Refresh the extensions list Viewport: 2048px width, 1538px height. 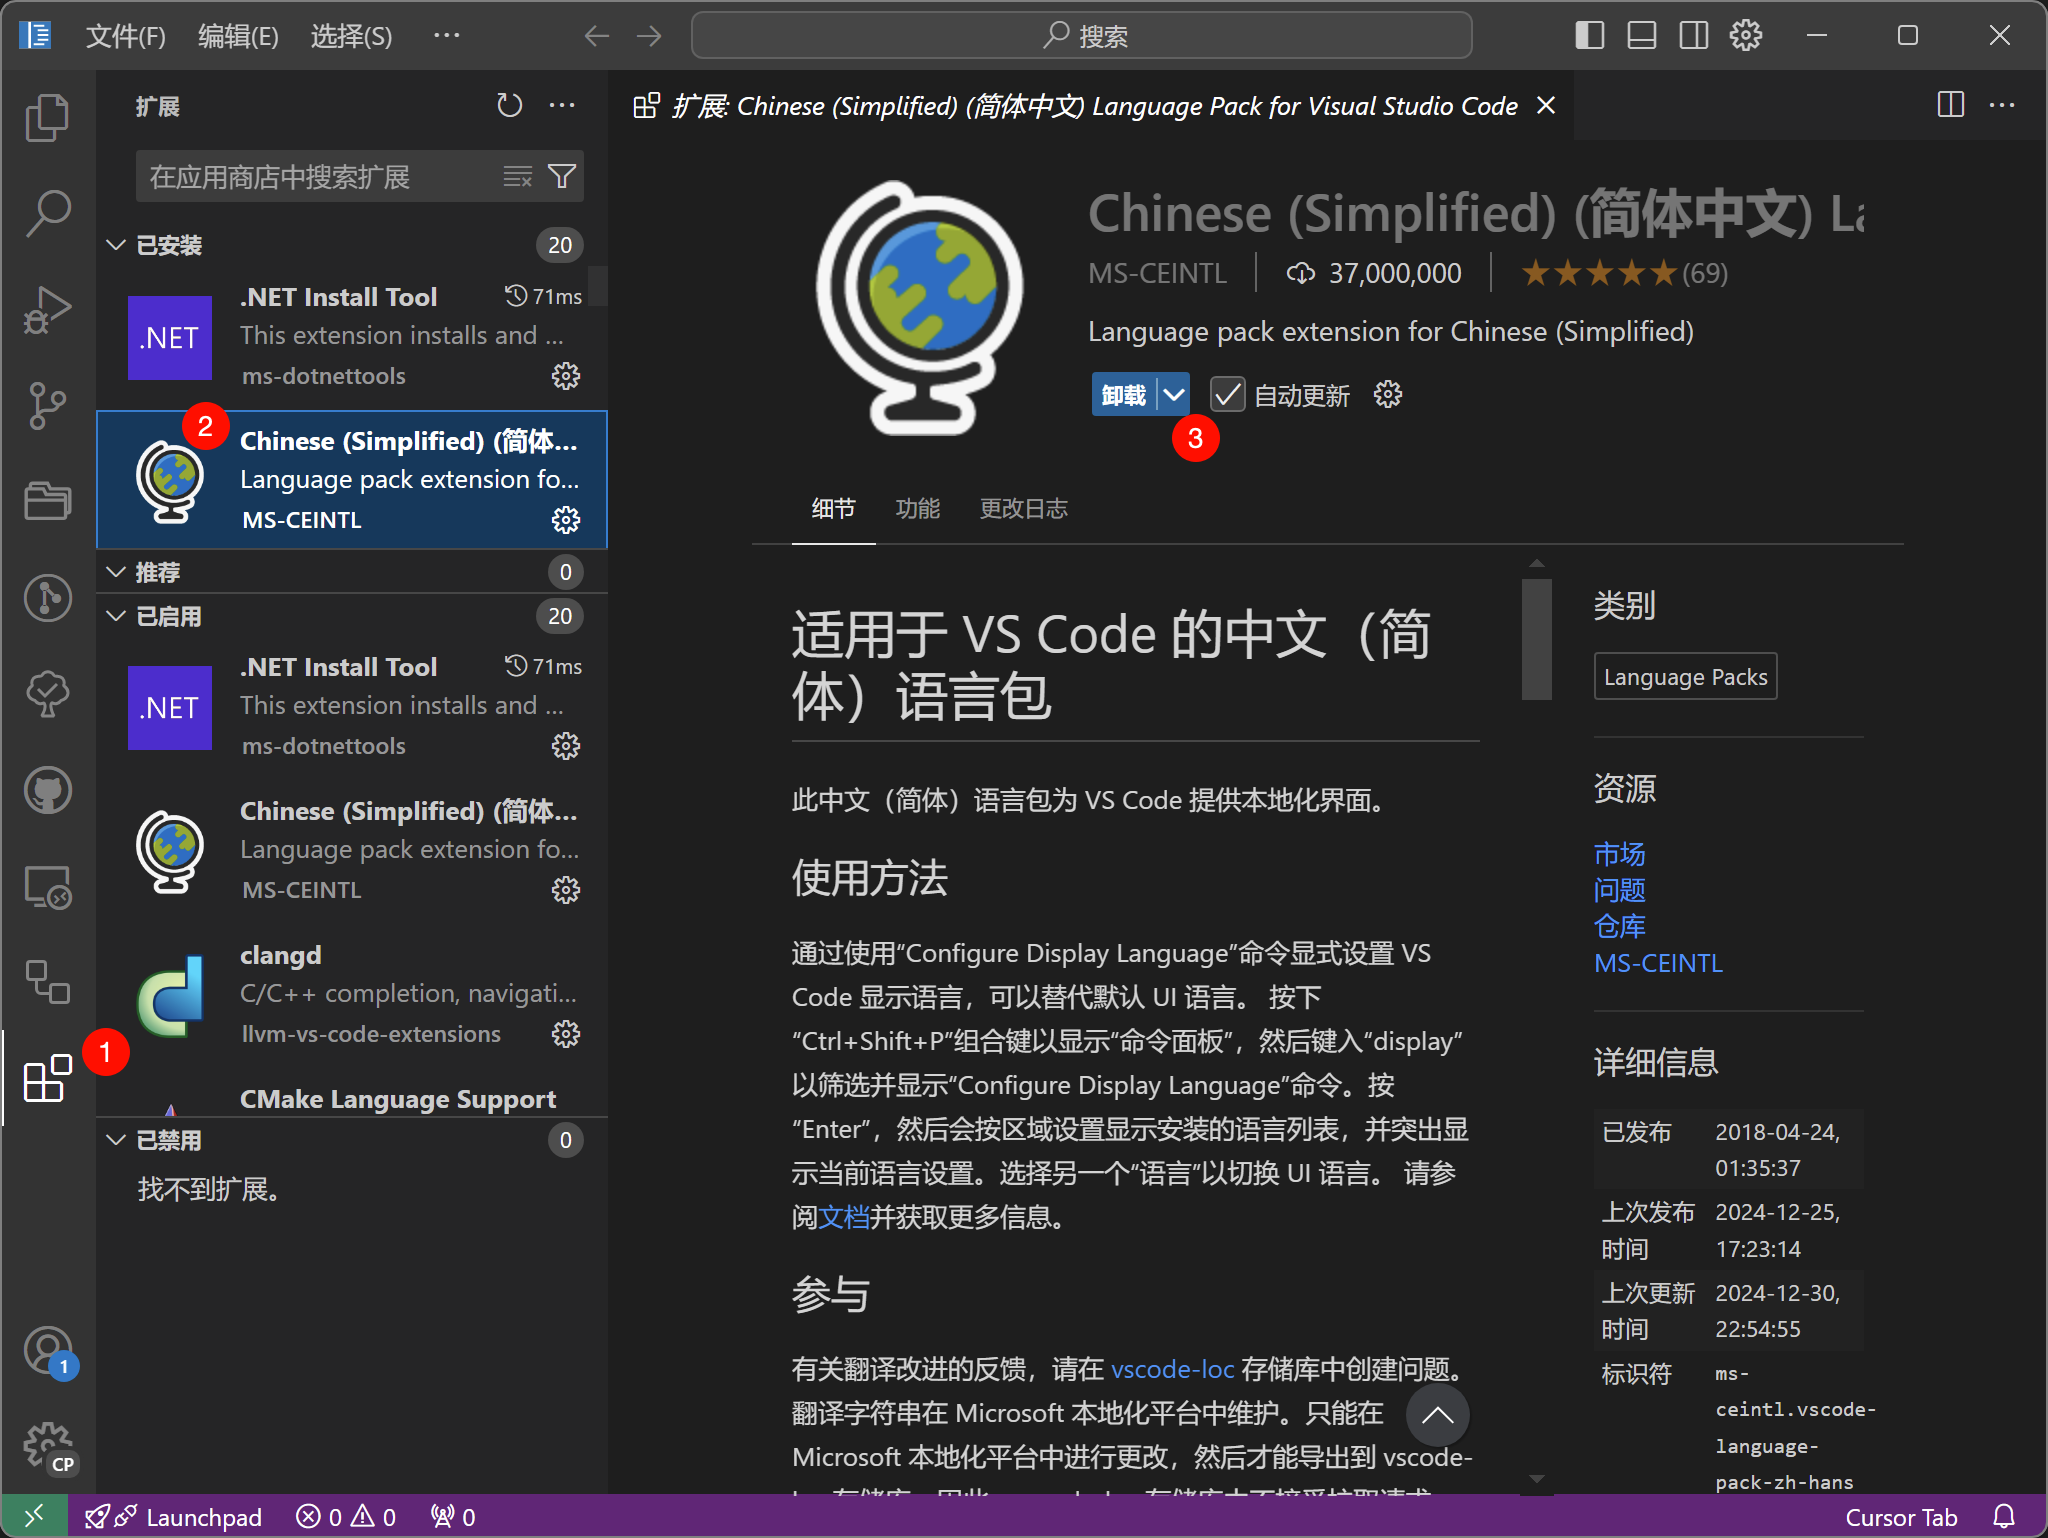510,105
